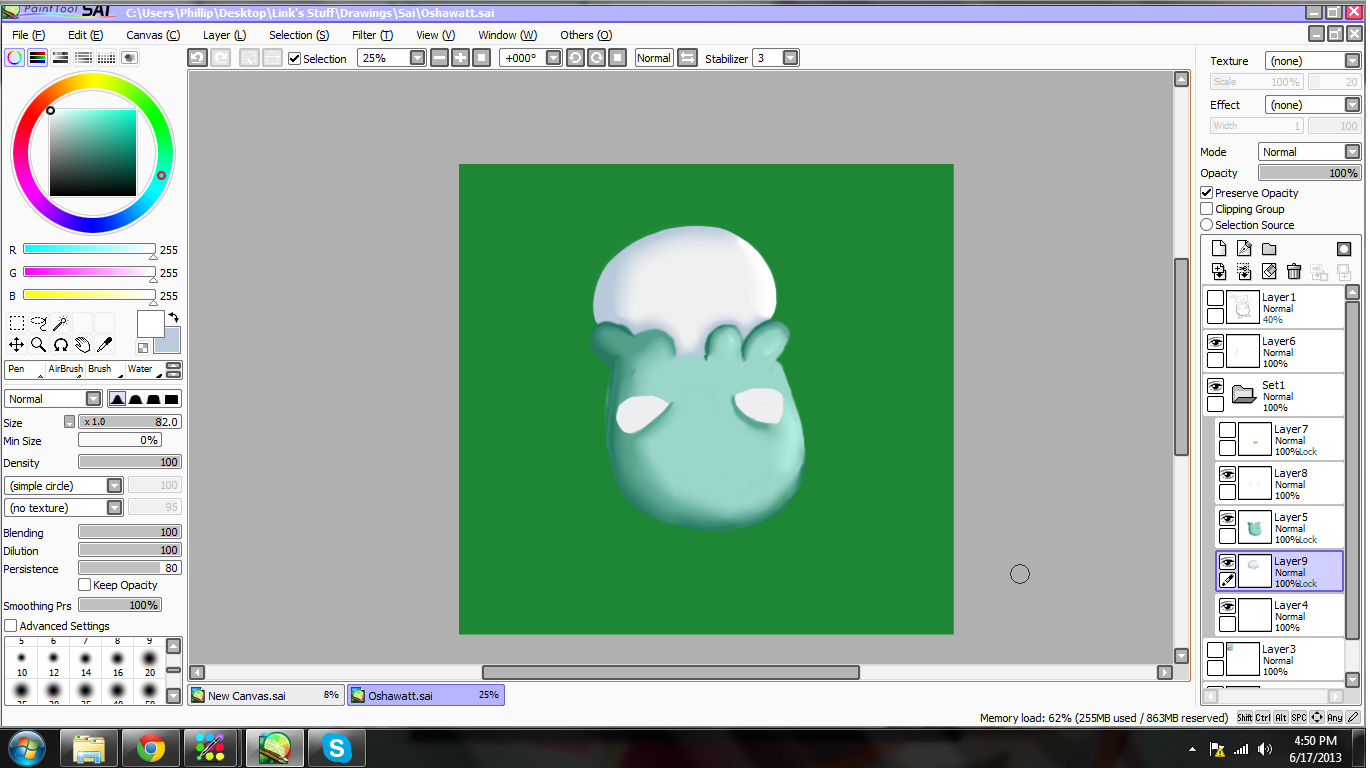Pick the Eyedropper color picker tool
Viewport: 1370px width, 769px height.
point(104,345)
